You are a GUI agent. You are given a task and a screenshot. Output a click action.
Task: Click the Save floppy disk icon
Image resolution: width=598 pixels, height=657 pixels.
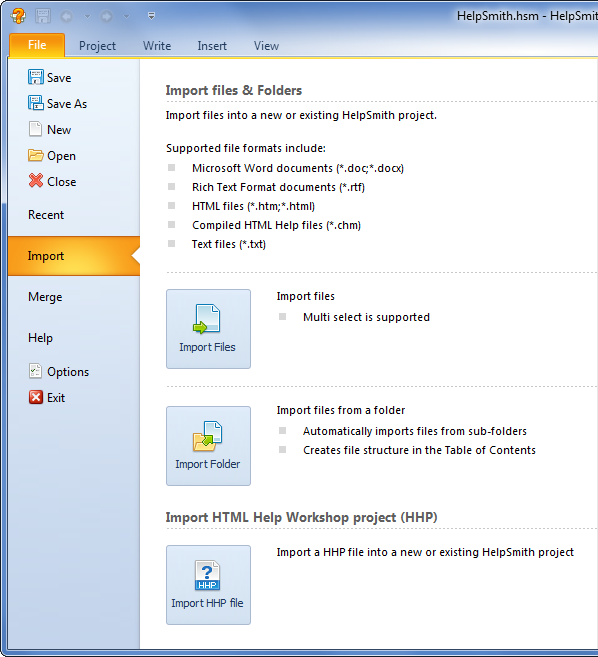(x=36, y=77)
